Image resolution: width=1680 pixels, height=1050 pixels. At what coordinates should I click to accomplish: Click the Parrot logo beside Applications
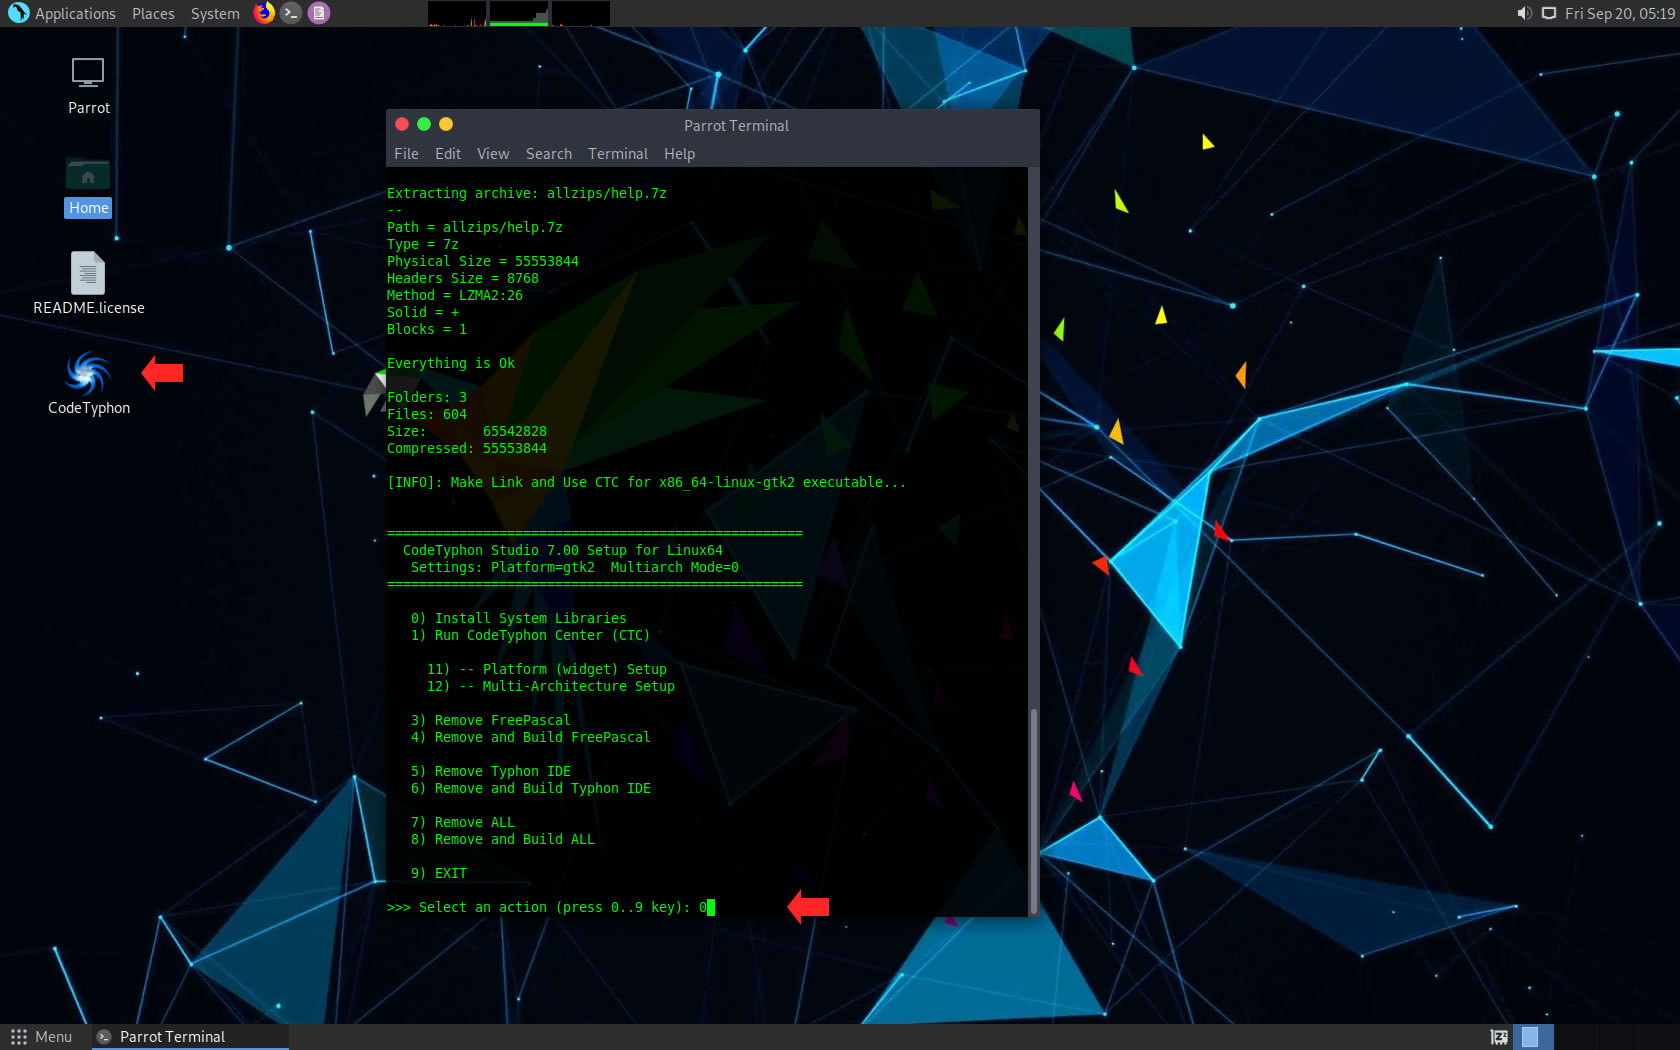point(18,13)
